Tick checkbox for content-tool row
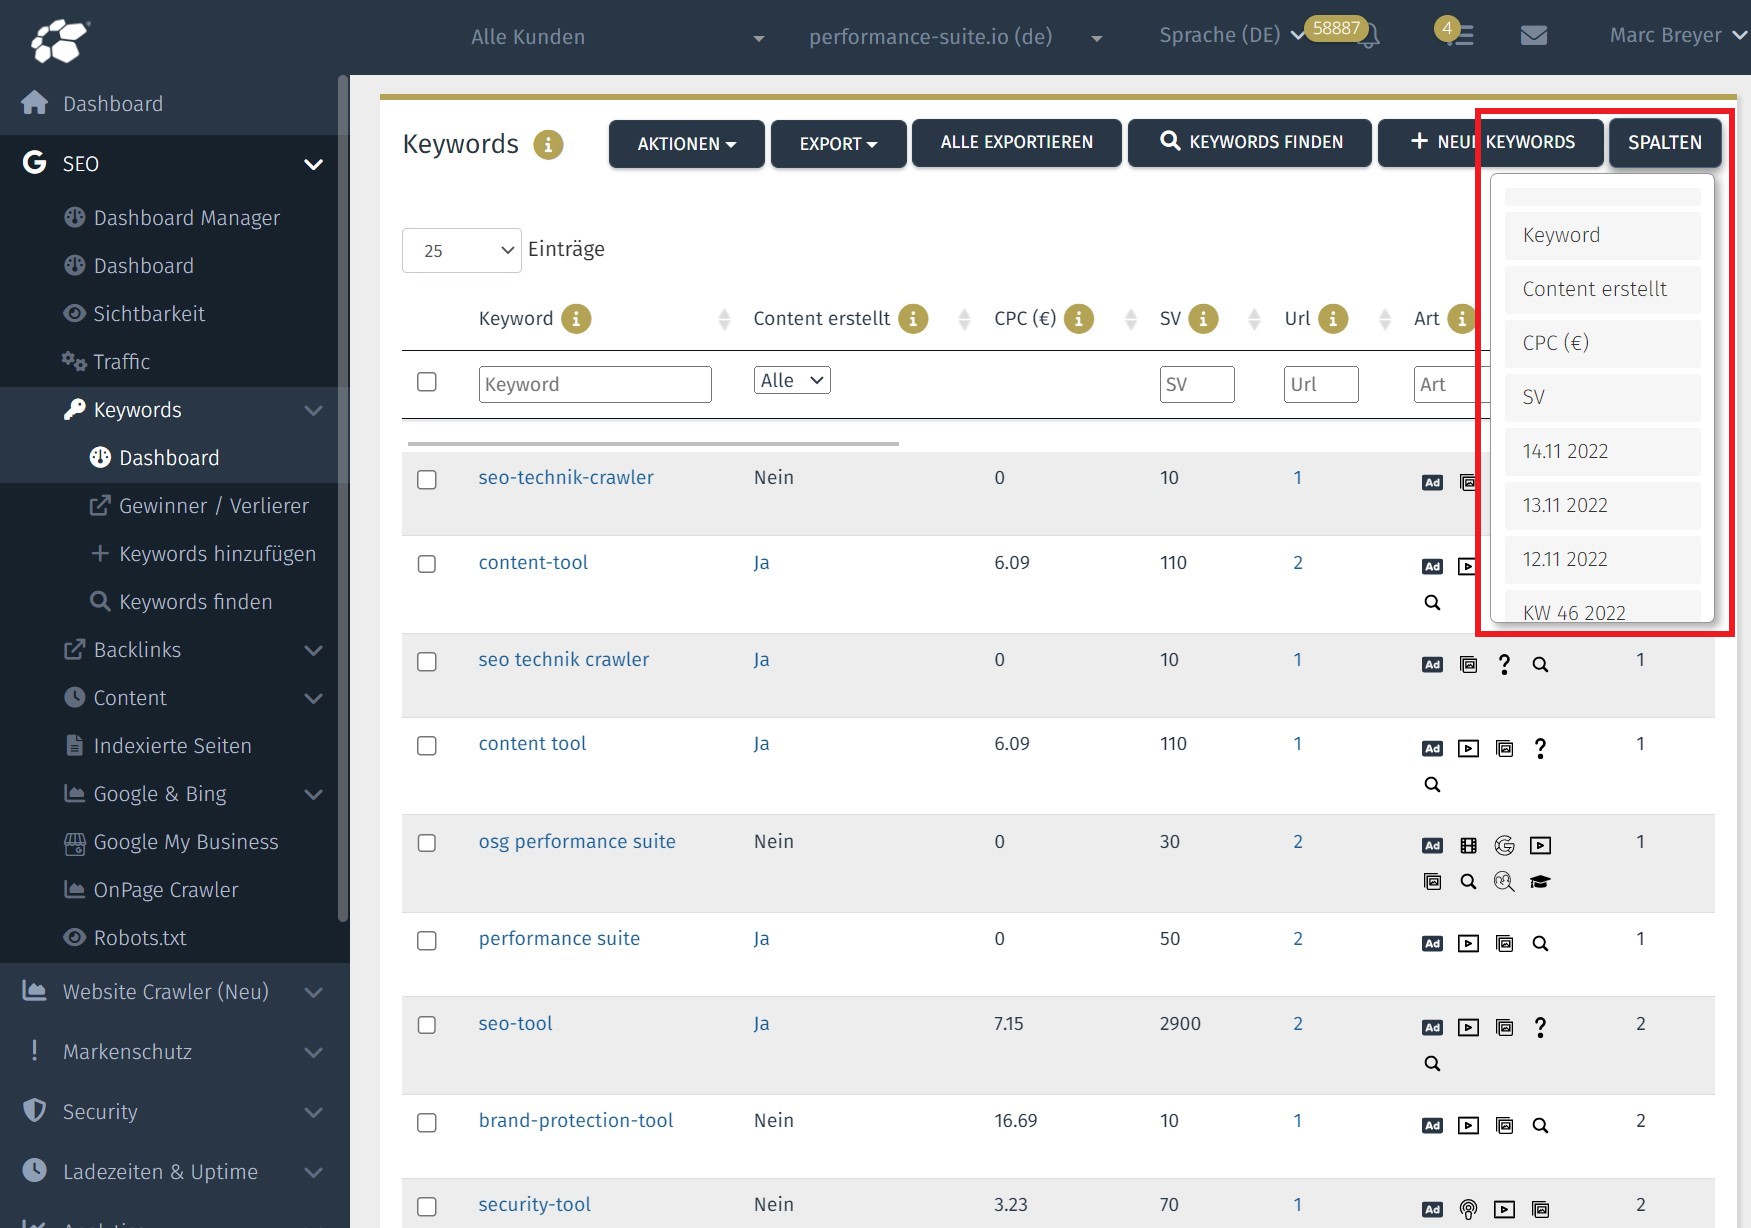Viewport: 1751px width, 1228px height. (427, 564)
